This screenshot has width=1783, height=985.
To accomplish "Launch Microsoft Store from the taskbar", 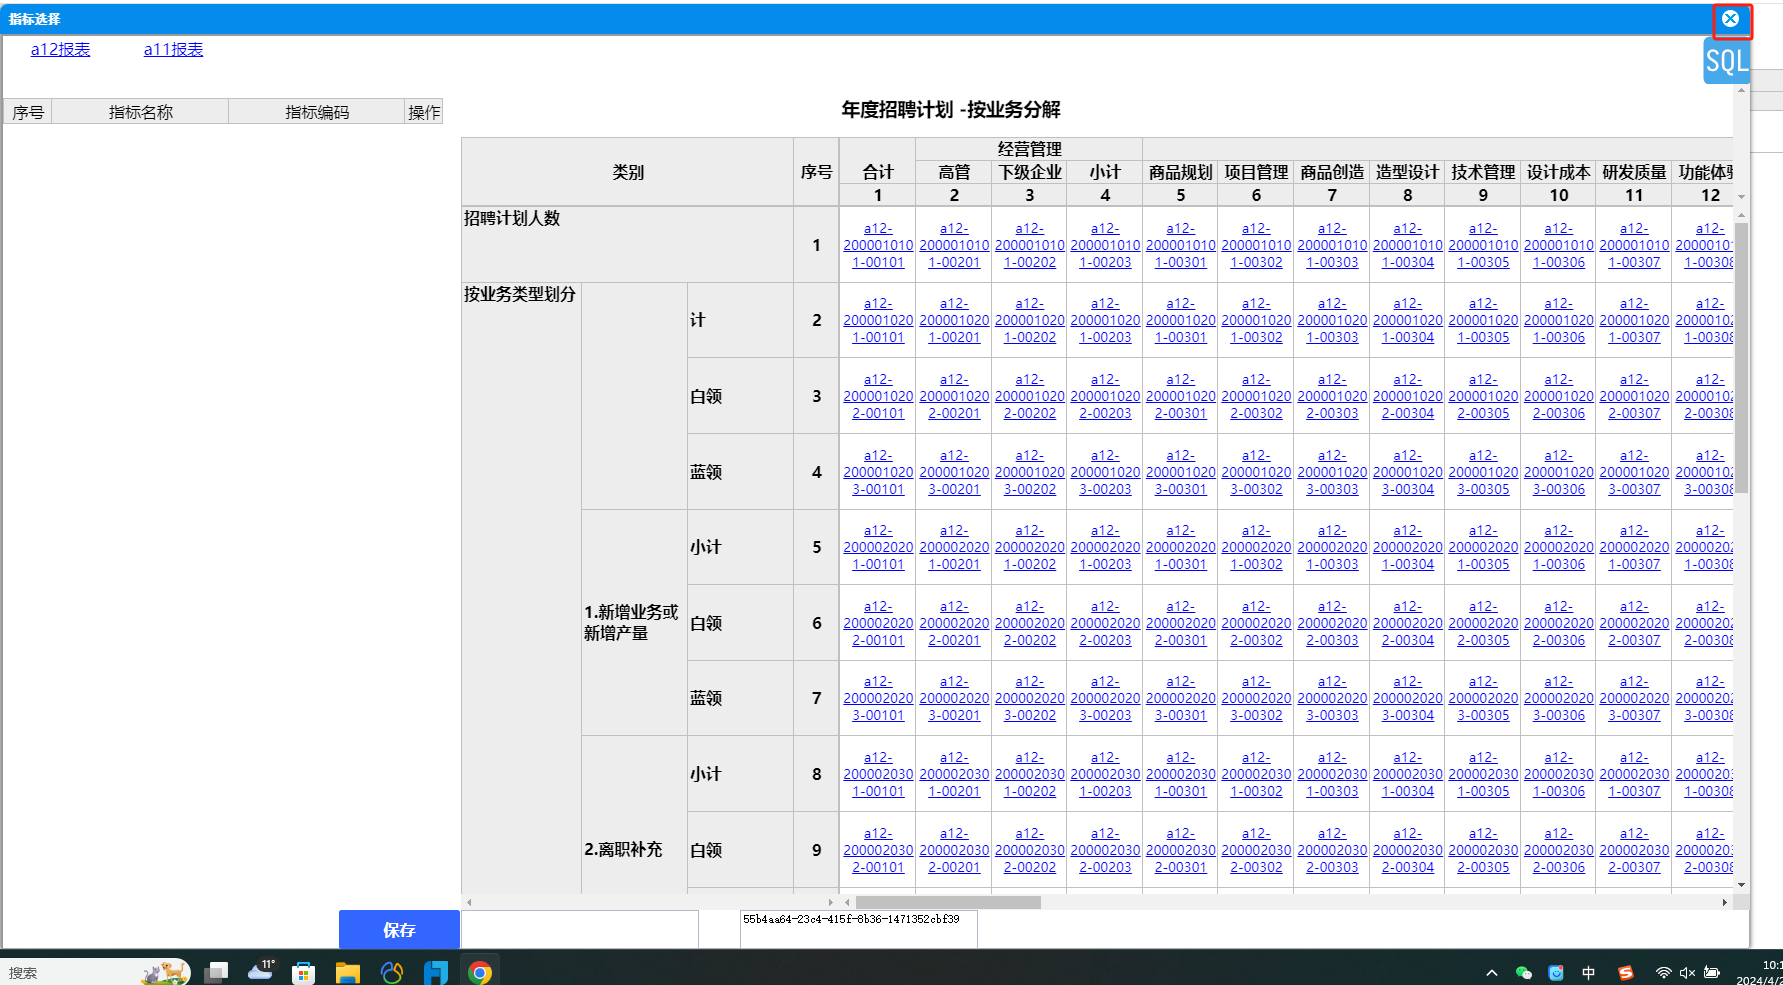I will [x=304, y=972].
